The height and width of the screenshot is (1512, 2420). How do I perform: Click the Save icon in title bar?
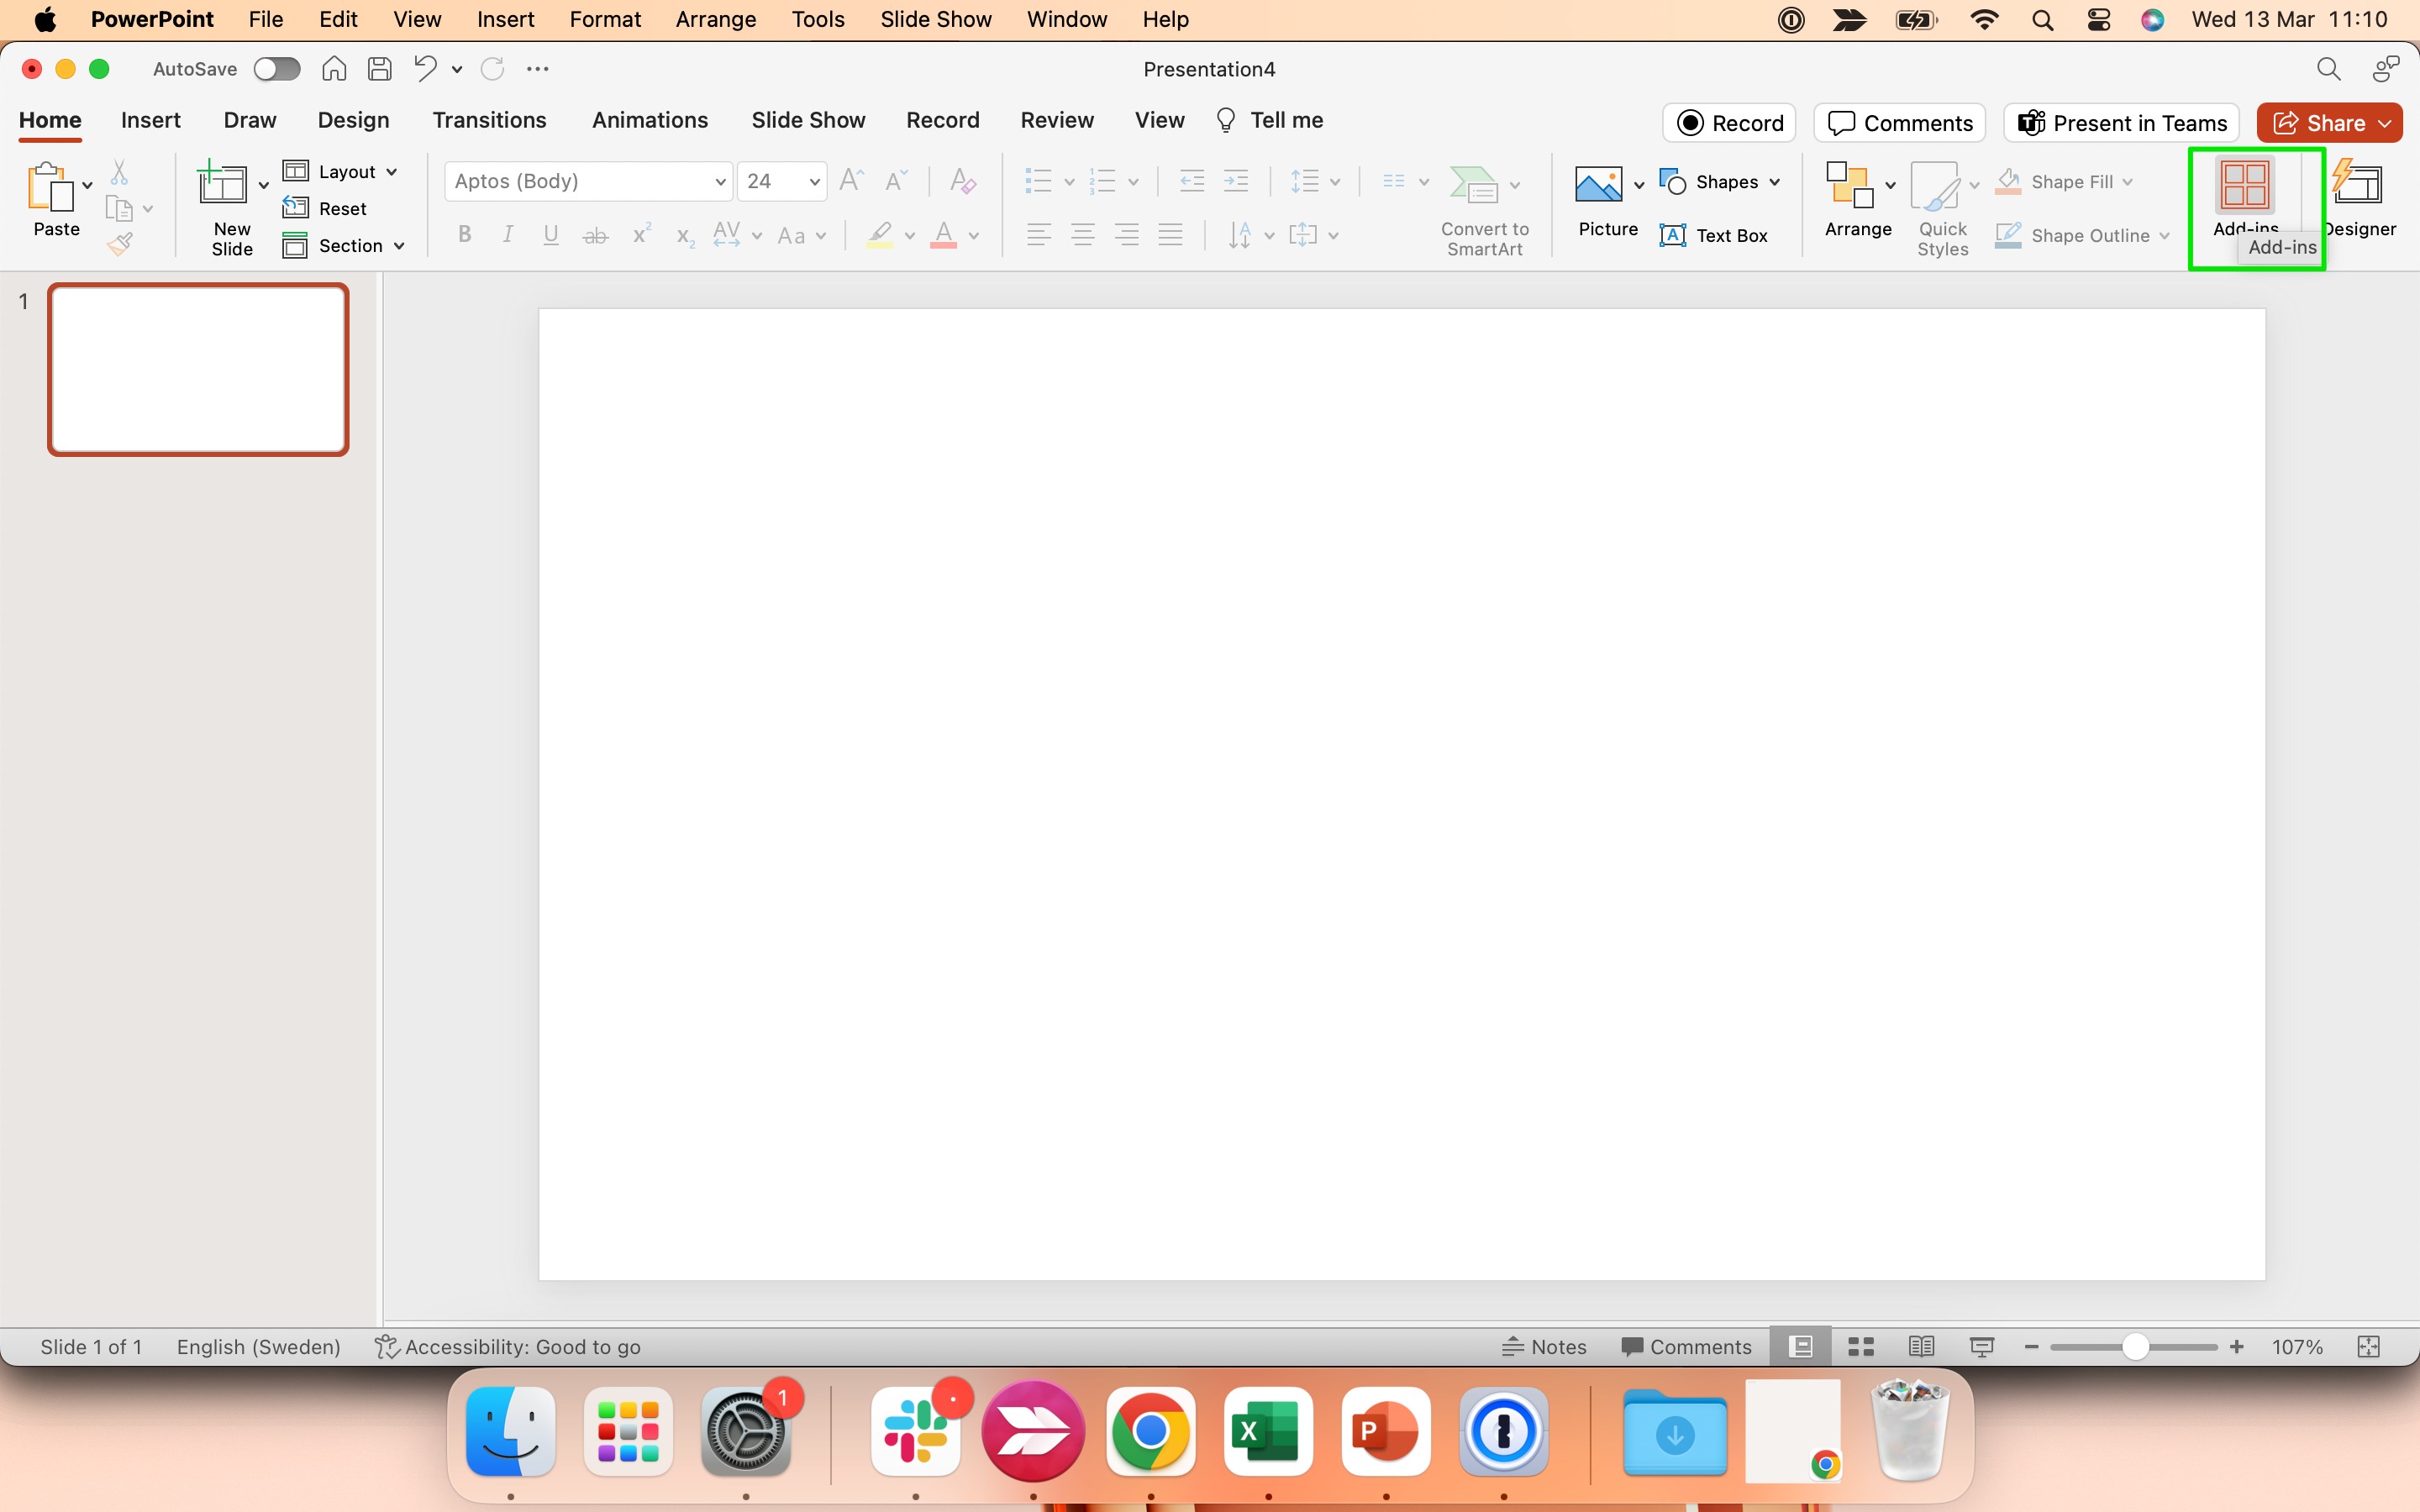[379, 69]
